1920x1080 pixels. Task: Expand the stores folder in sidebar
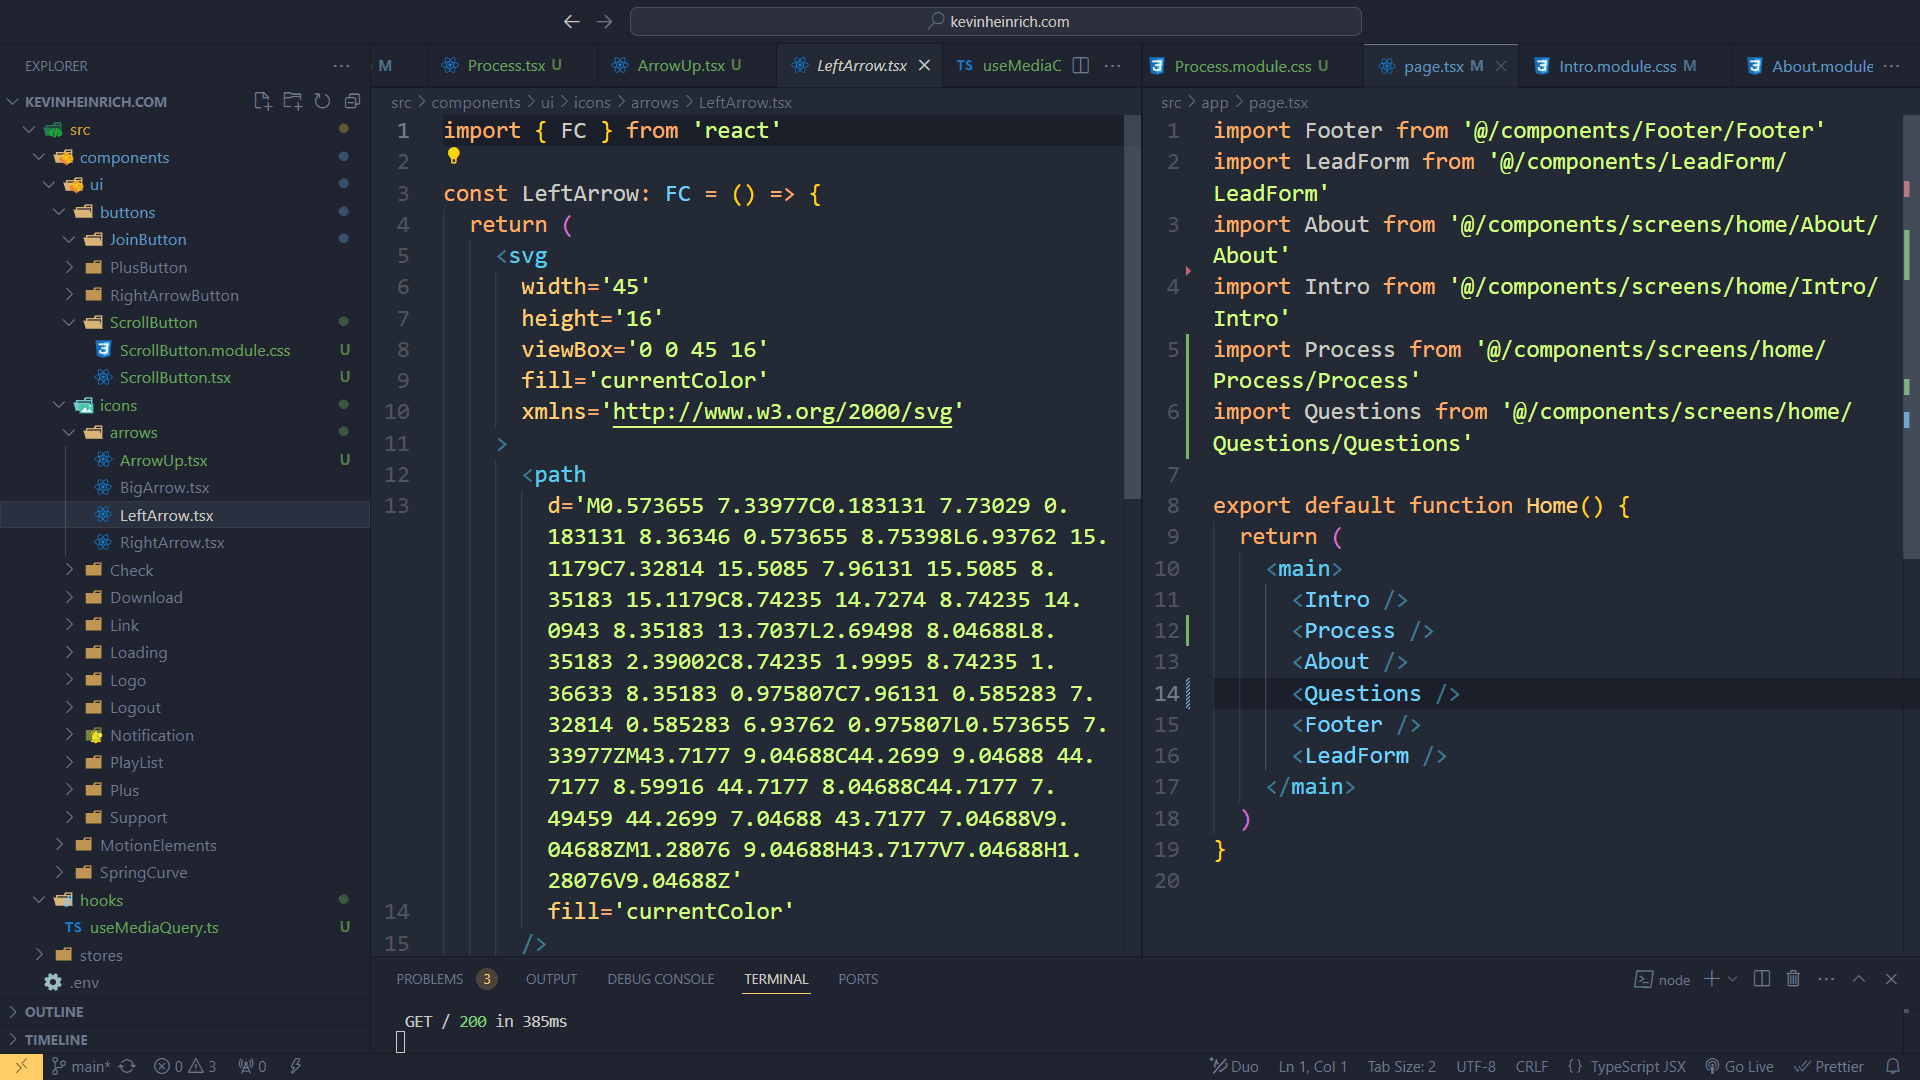[x=45, y=955]
